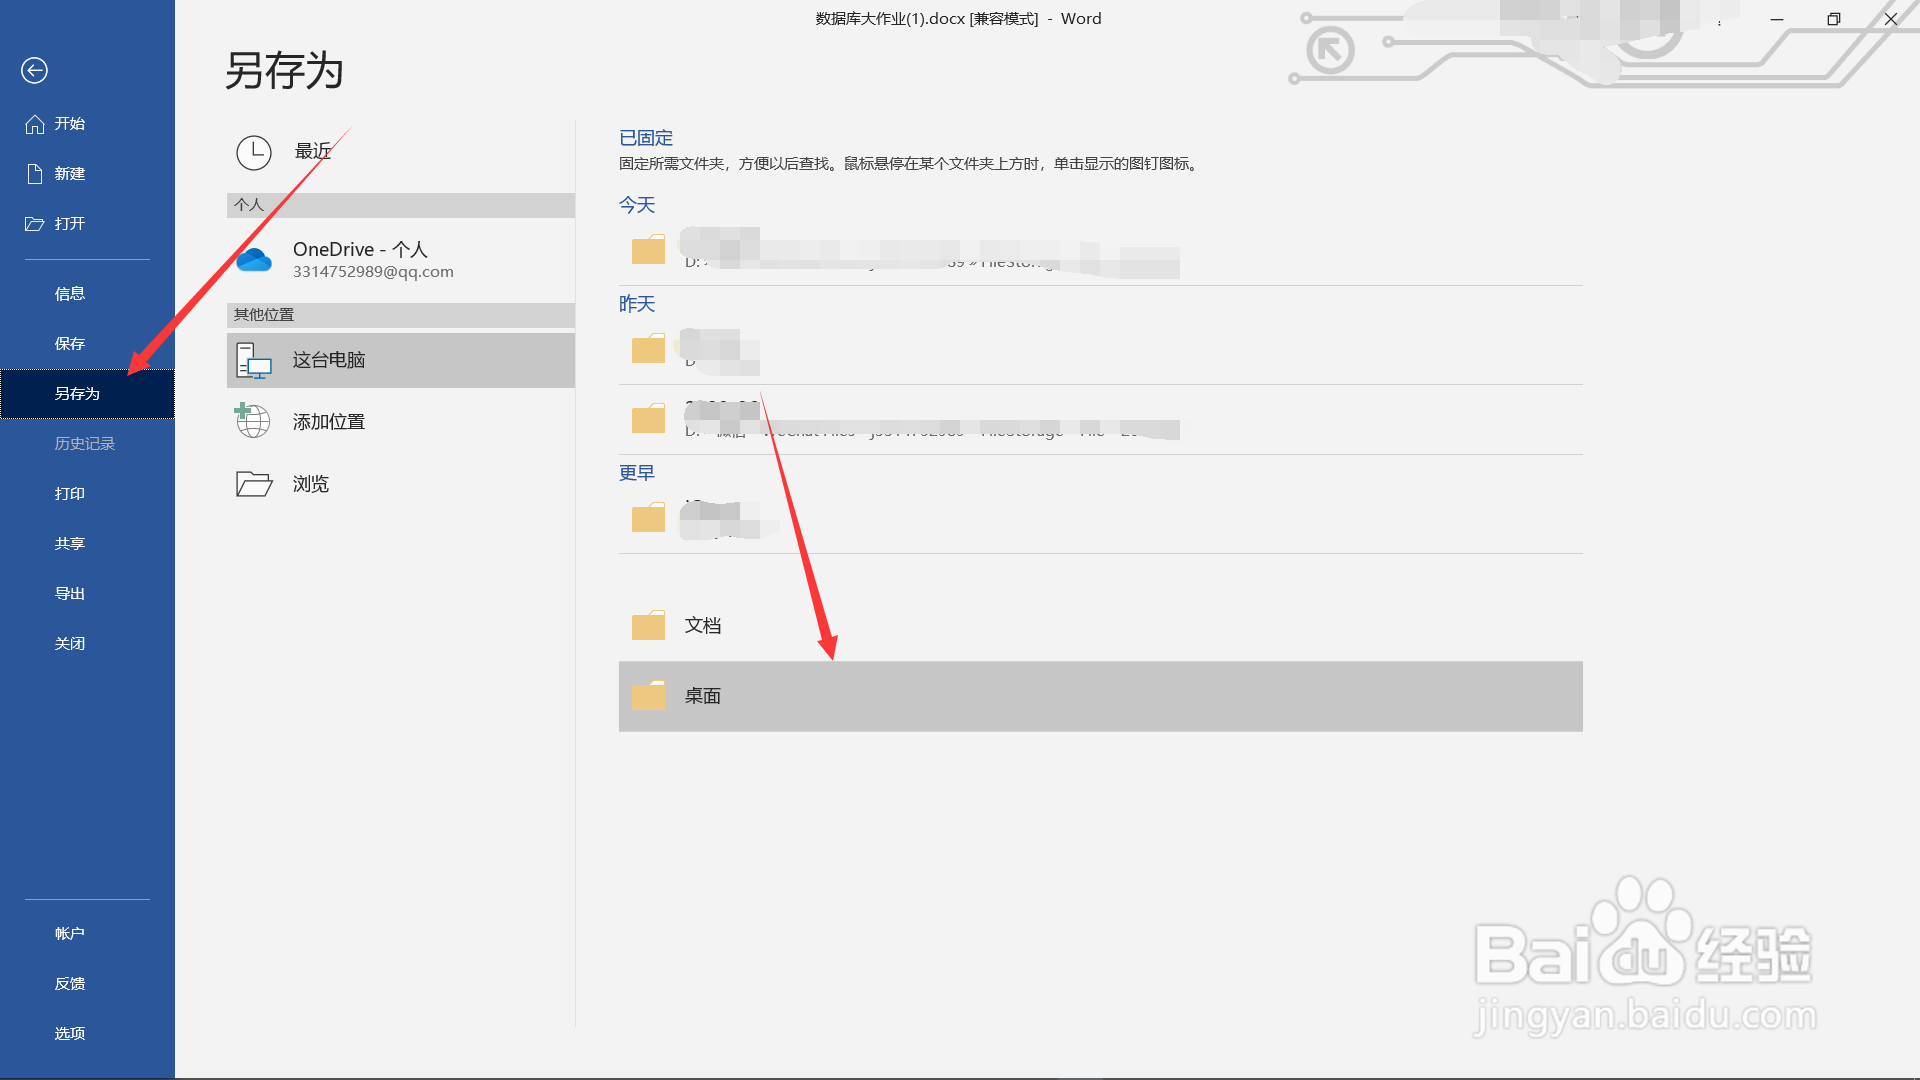The height and width of the screenshot is (1080, 1920).
Task: Open the Info (信息) menu item
Action: [x=70, y=294]
